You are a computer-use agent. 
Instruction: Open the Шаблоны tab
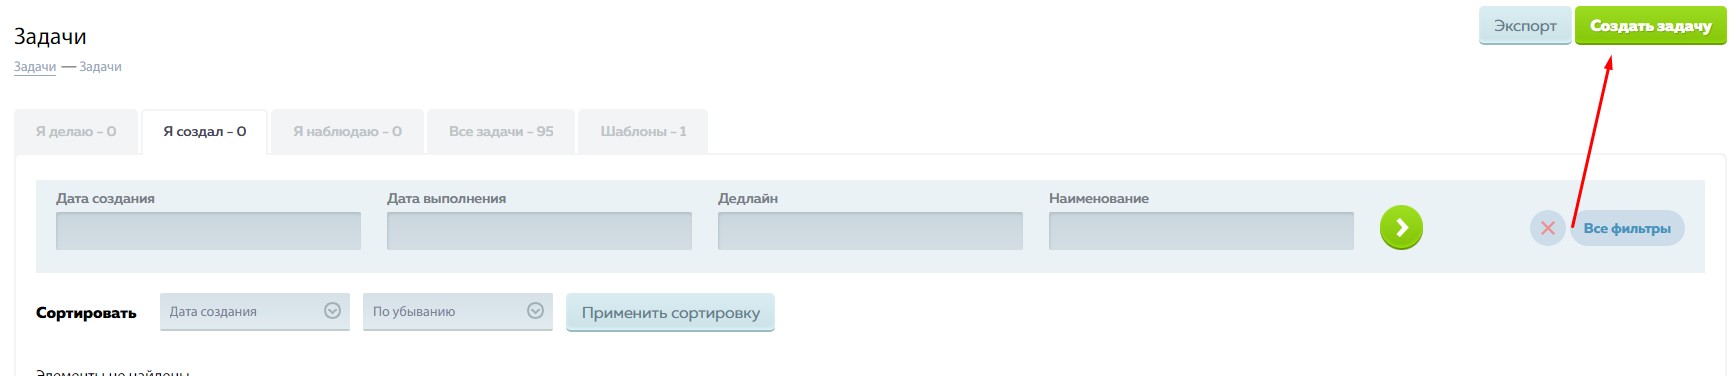coord(643,131)
